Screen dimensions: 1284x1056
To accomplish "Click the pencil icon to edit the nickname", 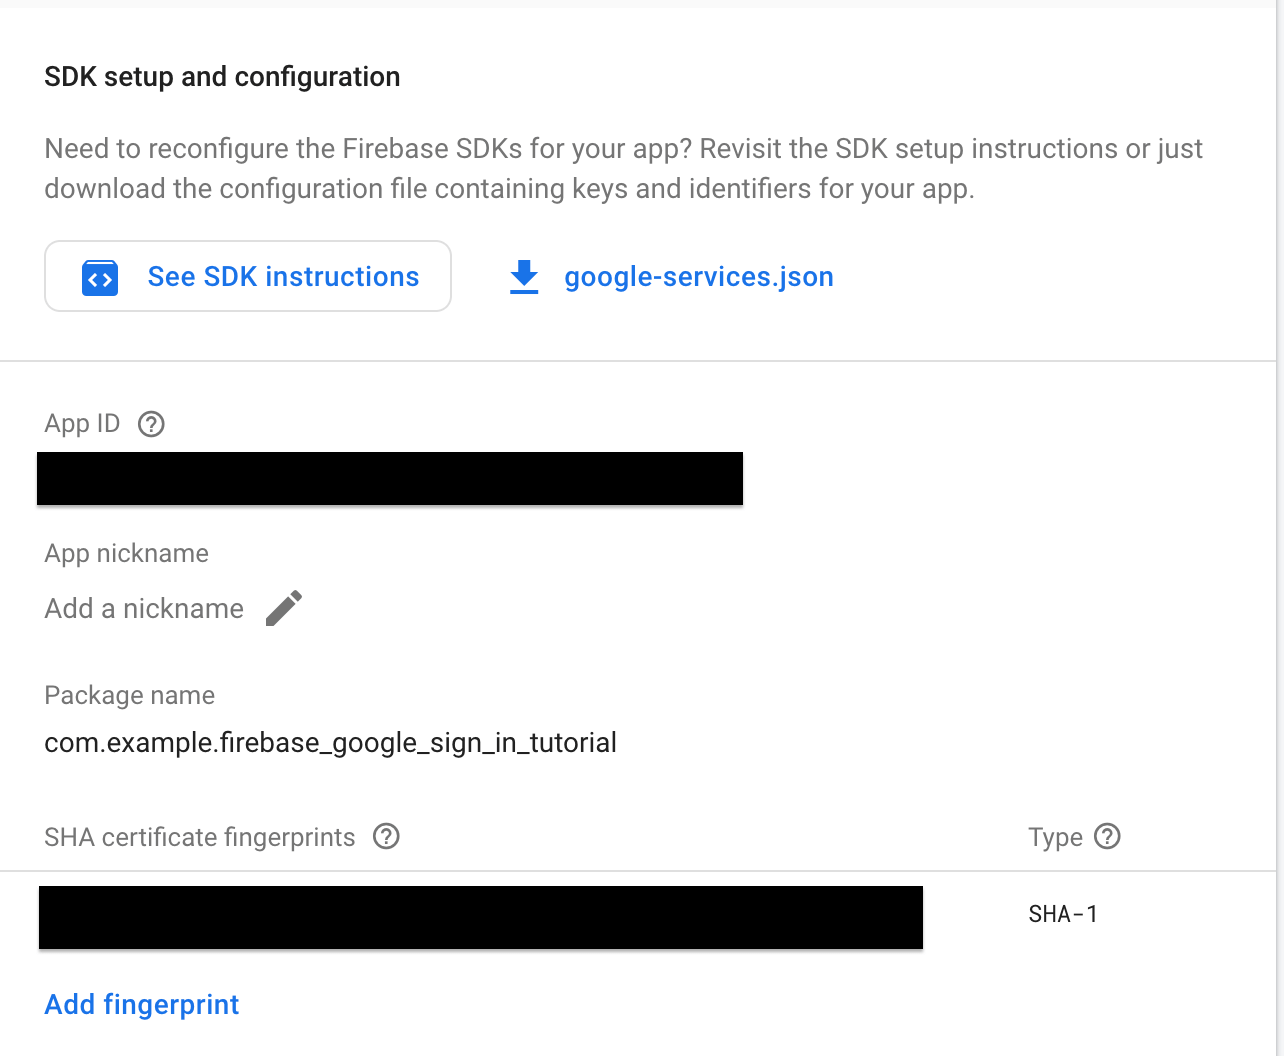I will (284, 608).
